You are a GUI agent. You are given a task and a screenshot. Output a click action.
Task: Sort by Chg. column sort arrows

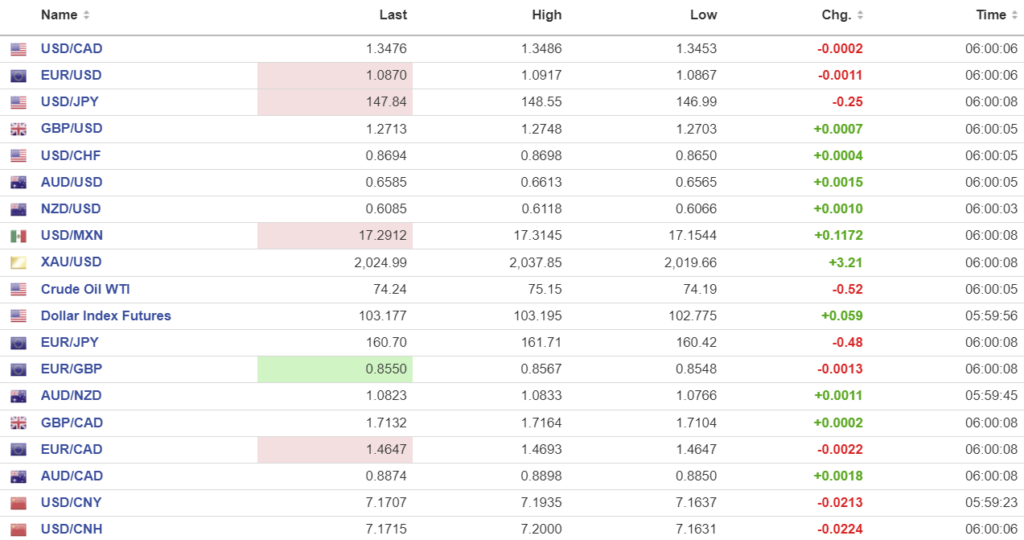pyautogui.click(x=861, y=16)
